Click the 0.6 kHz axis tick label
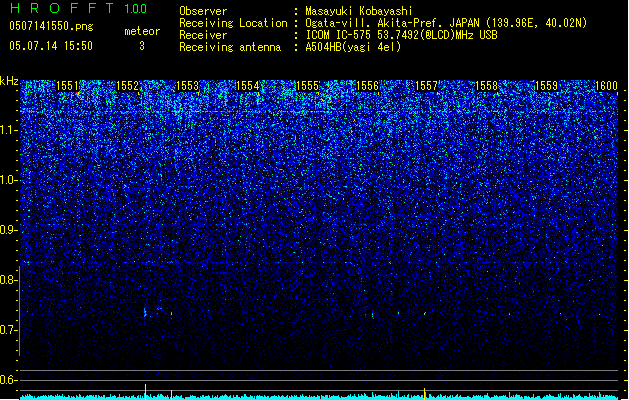Screen dimensions: 629x400 pos(9,380)
